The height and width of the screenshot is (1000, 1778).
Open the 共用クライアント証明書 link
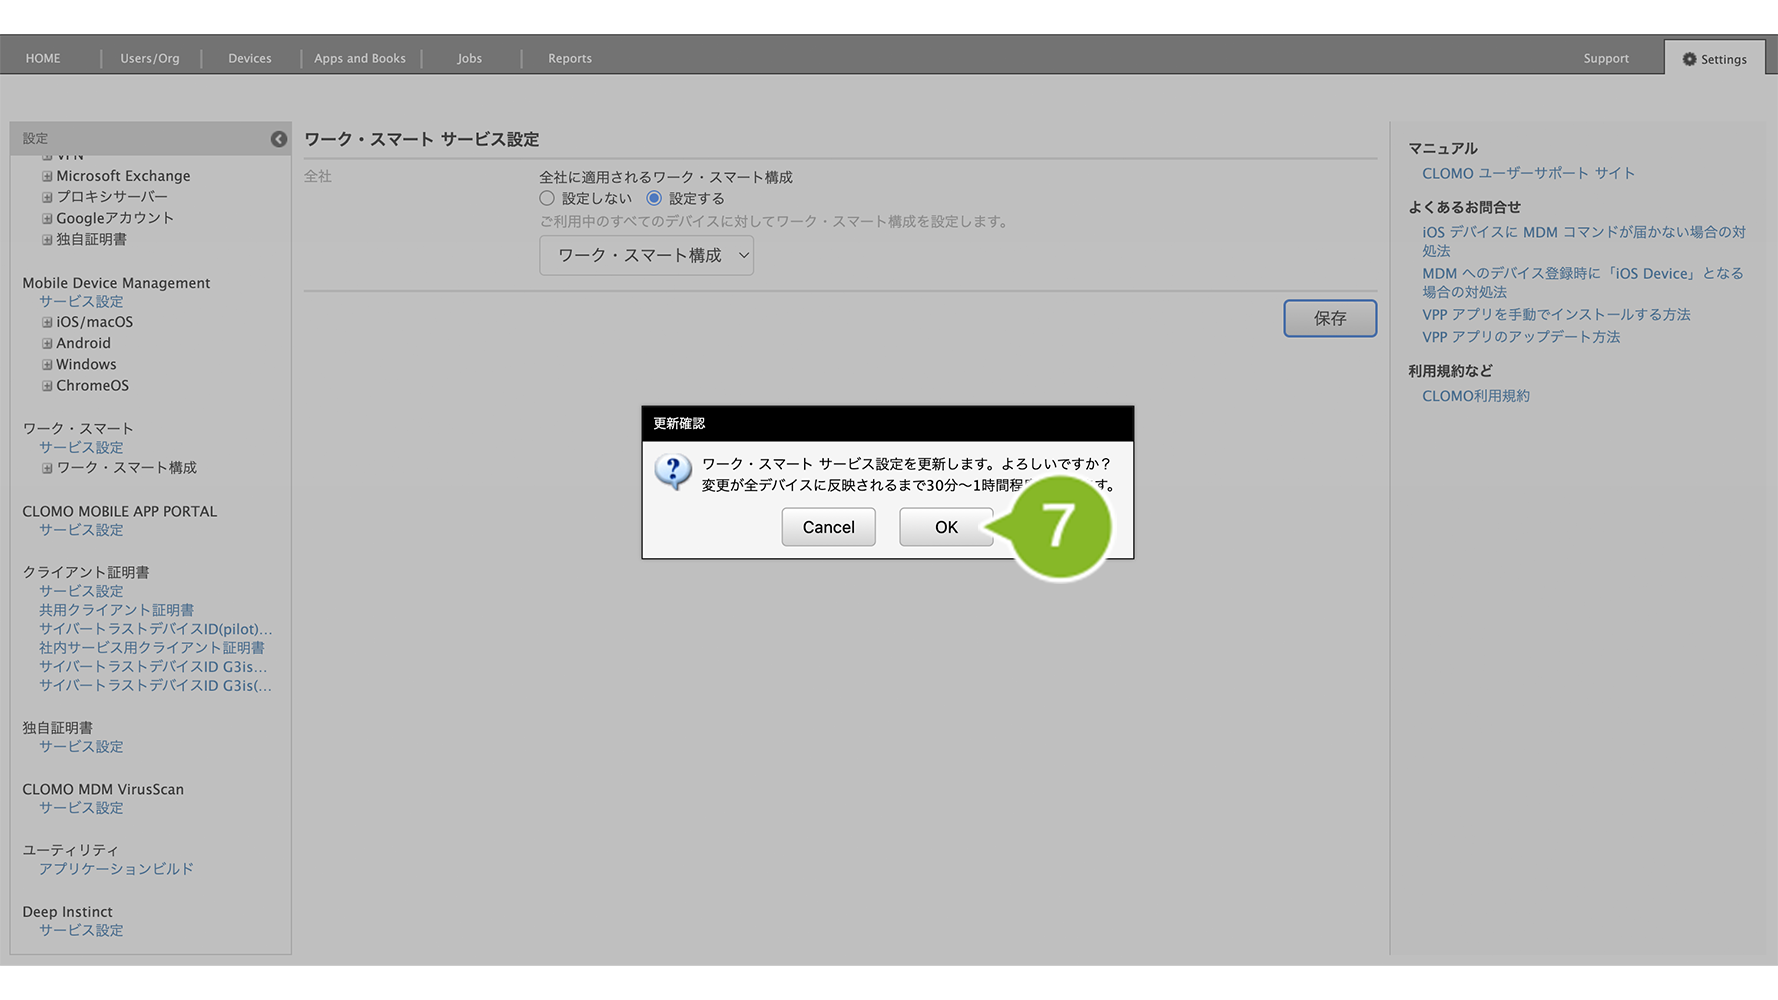(116, 610)
